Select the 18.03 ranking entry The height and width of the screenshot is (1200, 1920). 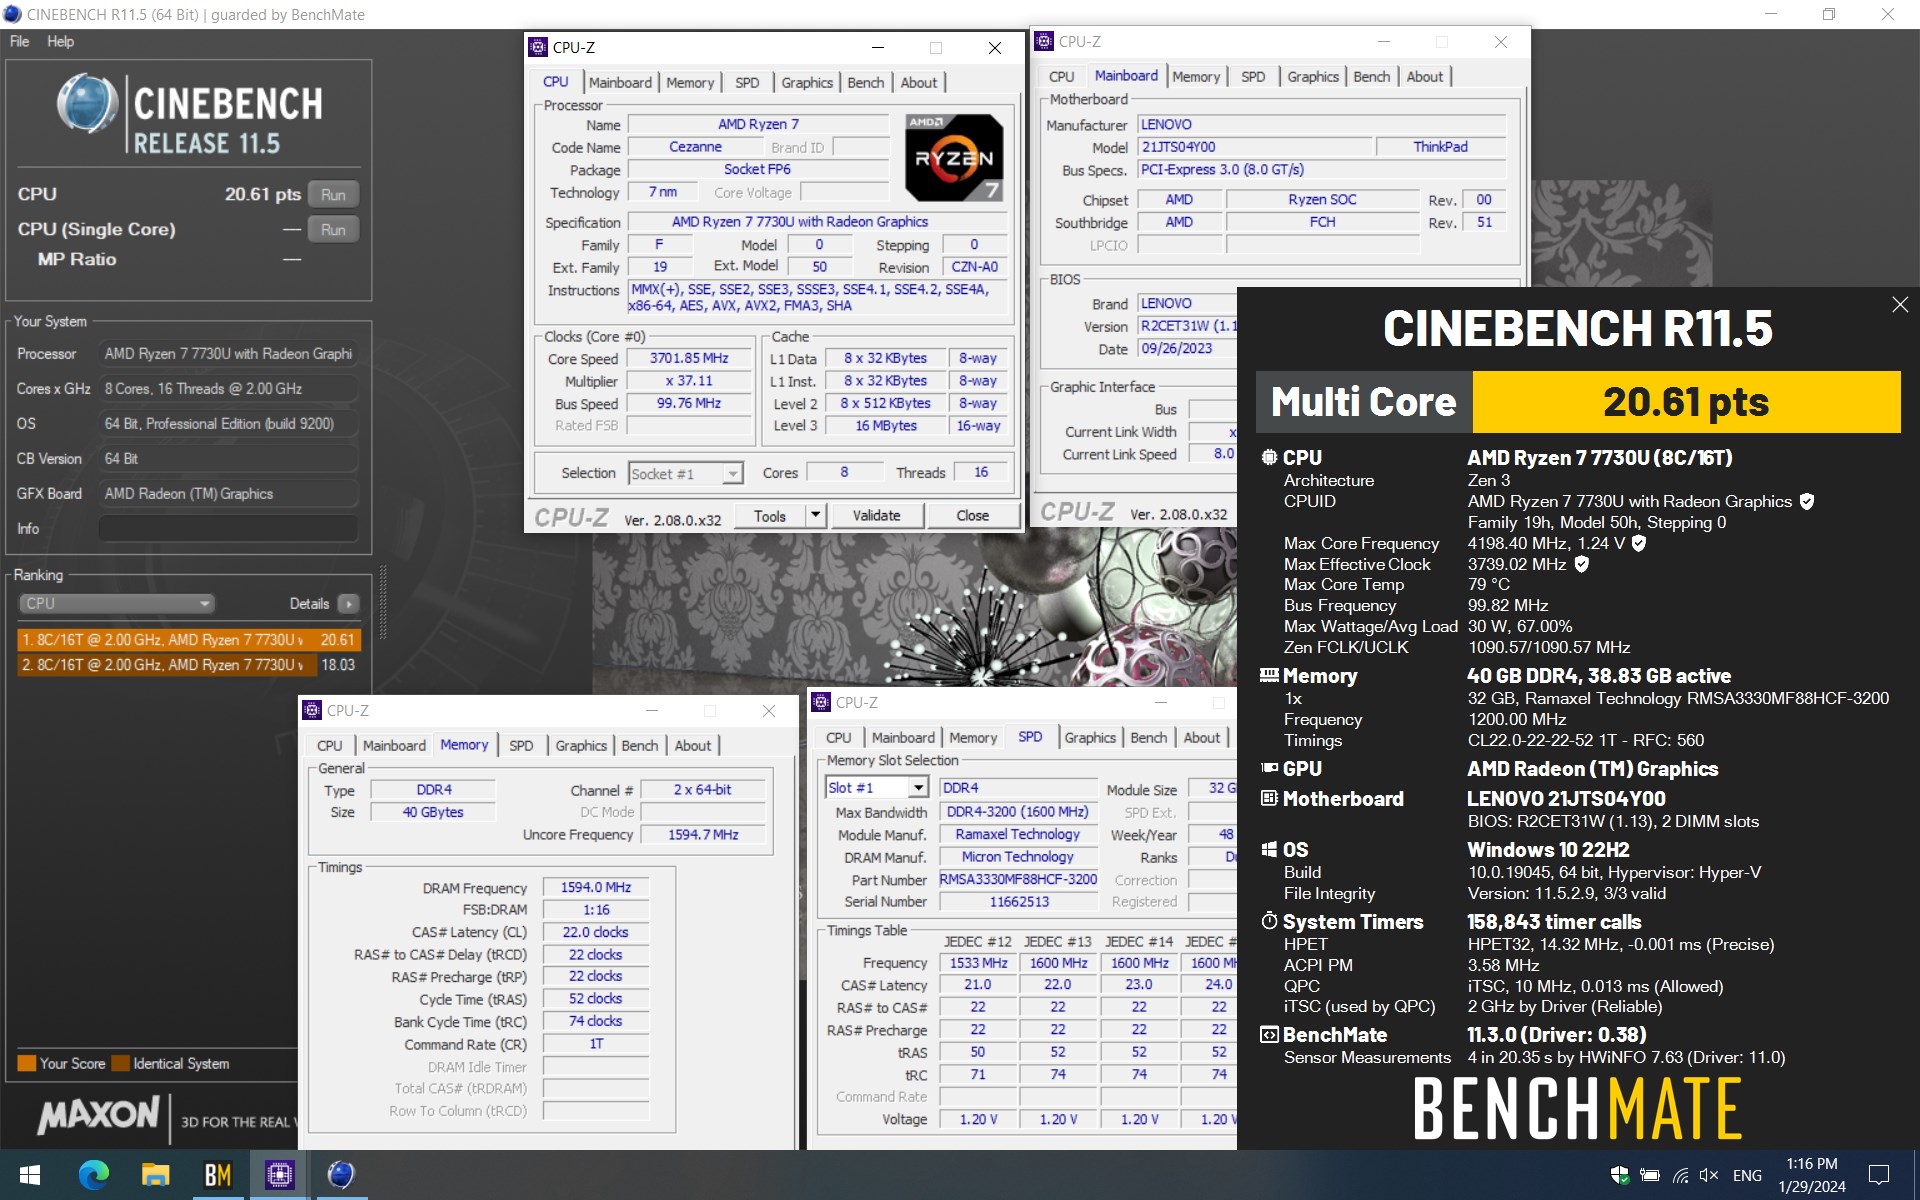pos(188,665)
